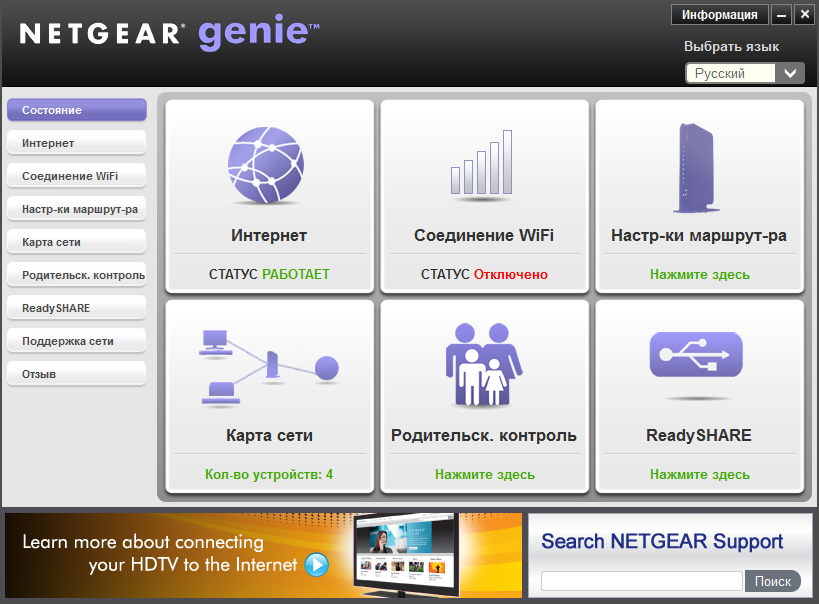Open Настр-ки маршрут-ра in the sidebar
The height and width of the screenshot is (604, 819).
click(x=77, y=209)
